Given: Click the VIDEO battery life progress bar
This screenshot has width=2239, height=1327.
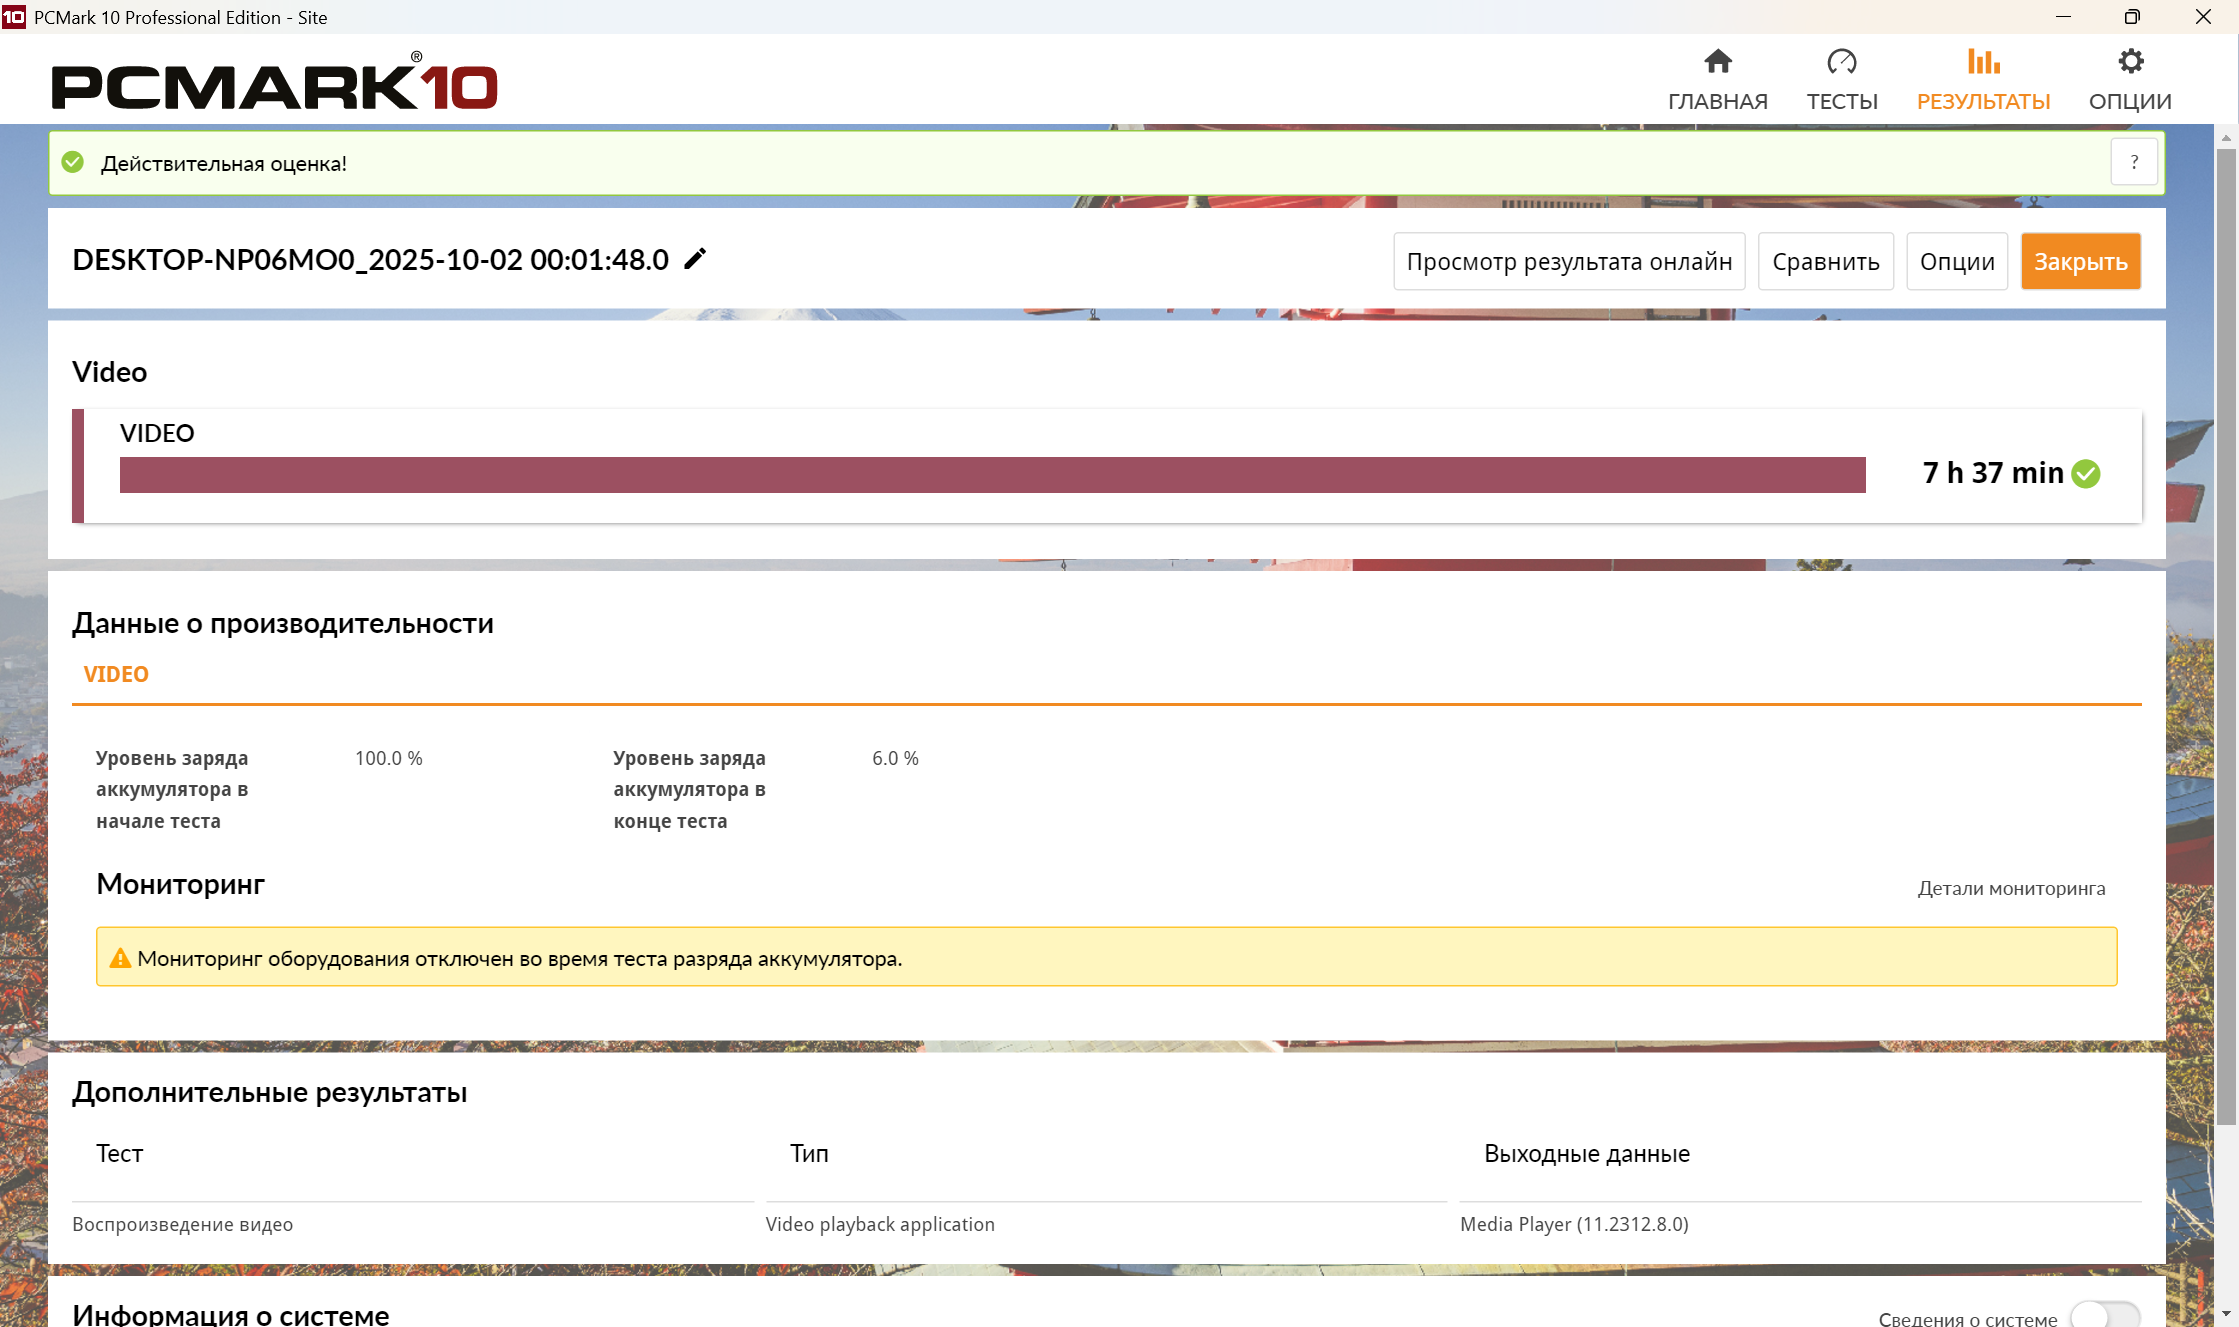Looking at the screenshot, I should pyautogui.click(x=992, y=475).
